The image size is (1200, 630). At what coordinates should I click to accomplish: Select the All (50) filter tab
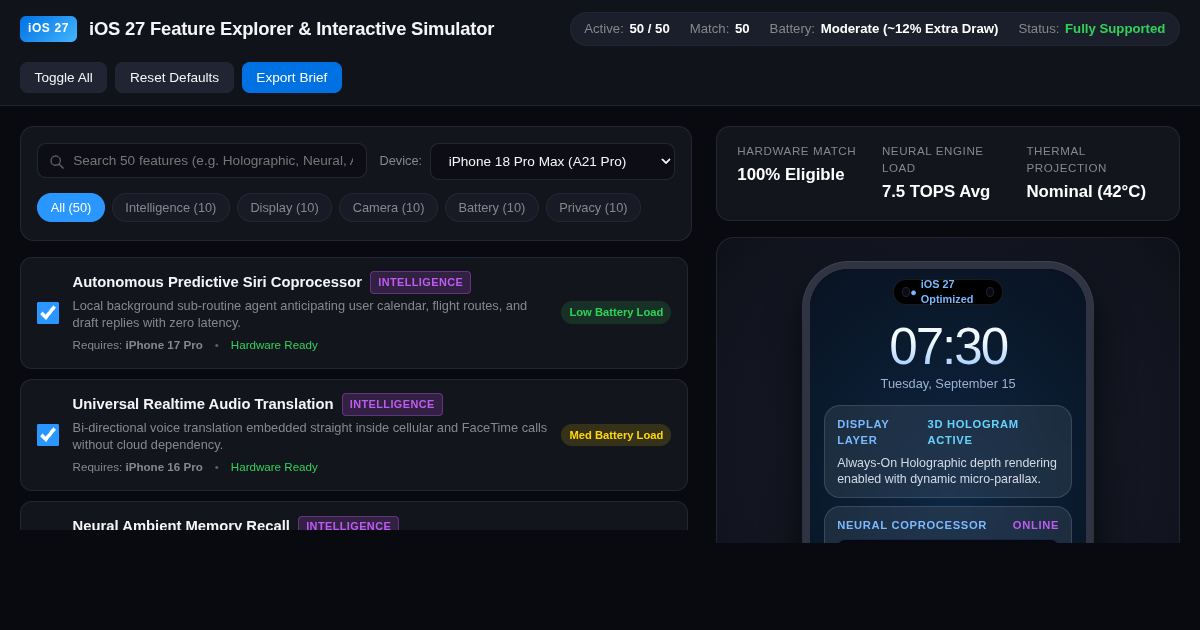click(71, 207)
